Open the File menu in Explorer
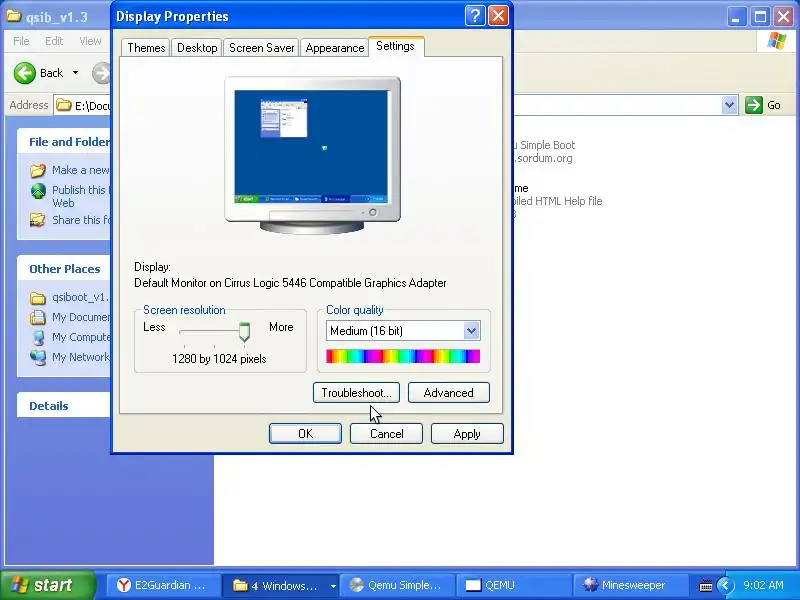 click(21, 41)
